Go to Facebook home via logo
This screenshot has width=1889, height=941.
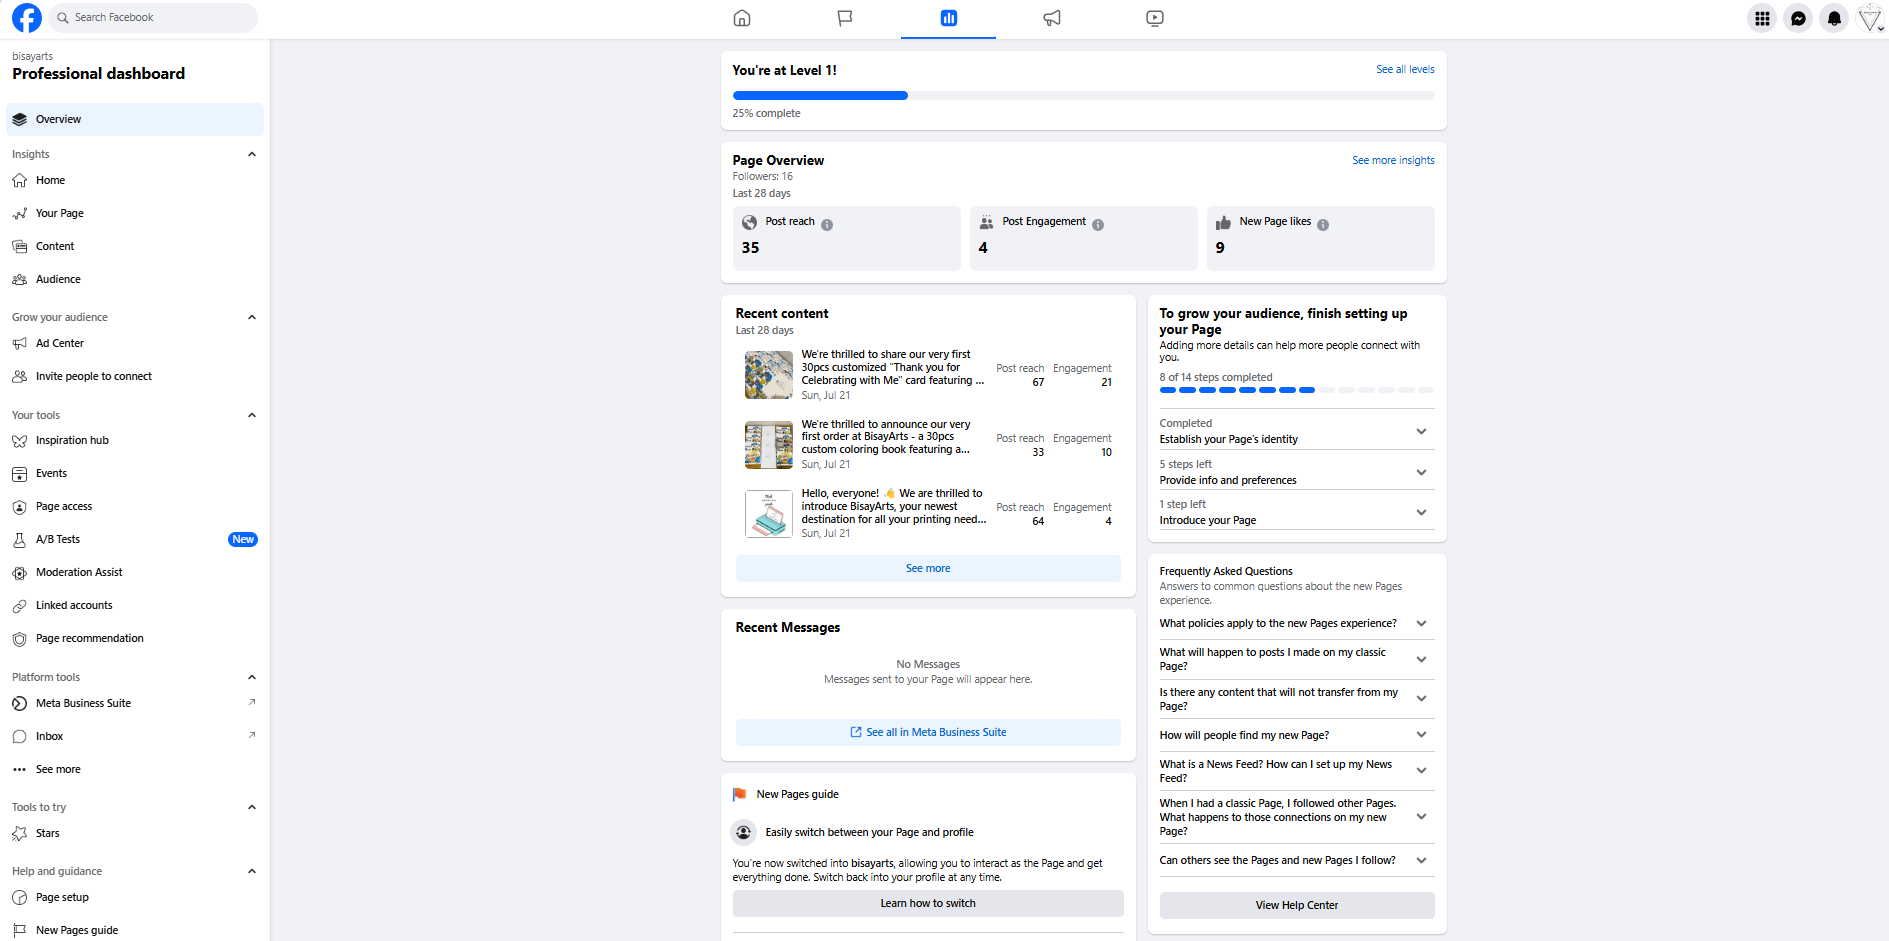coord(27,18)
